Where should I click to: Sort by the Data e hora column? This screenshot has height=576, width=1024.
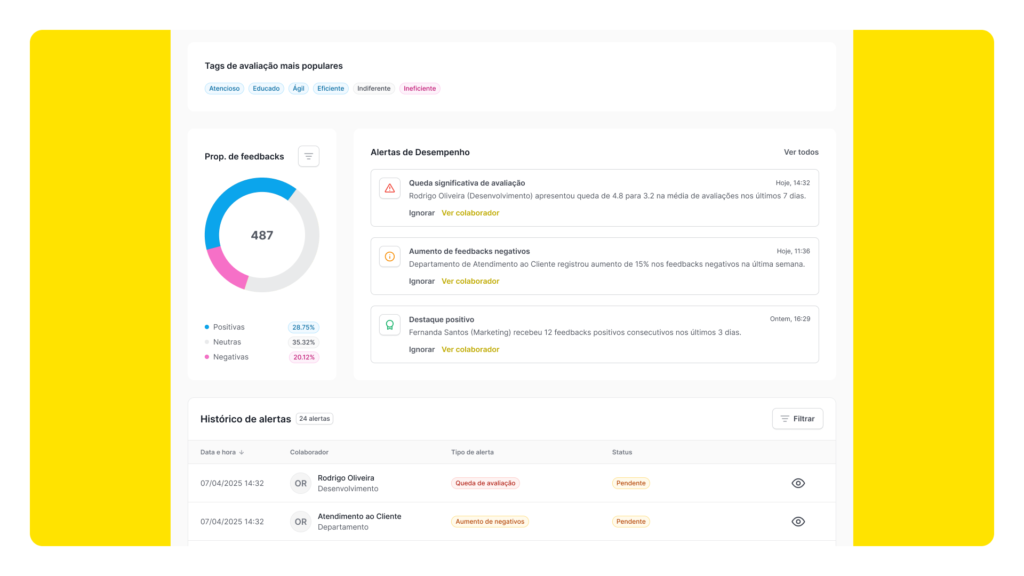click(x=222, y=452)
